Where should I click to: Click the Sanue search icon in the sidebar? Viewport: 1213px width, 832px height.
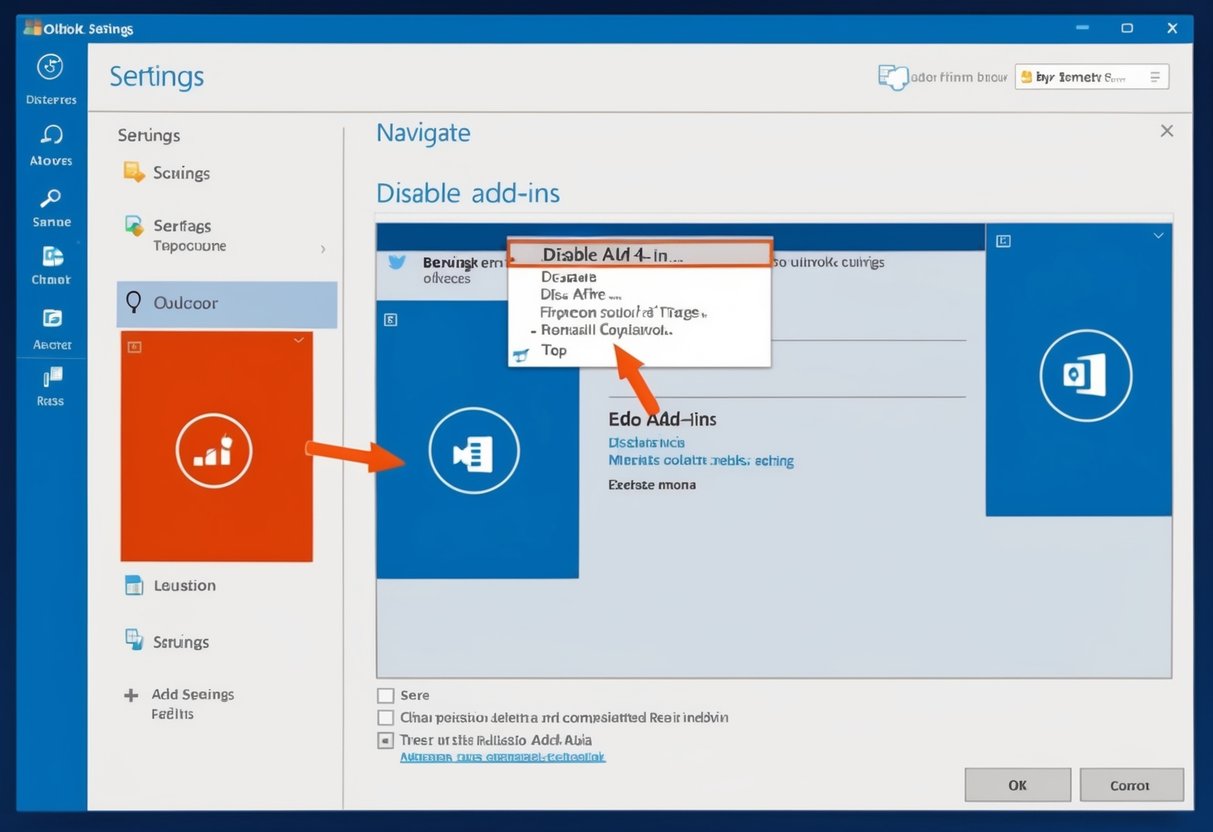coord(50,202)
